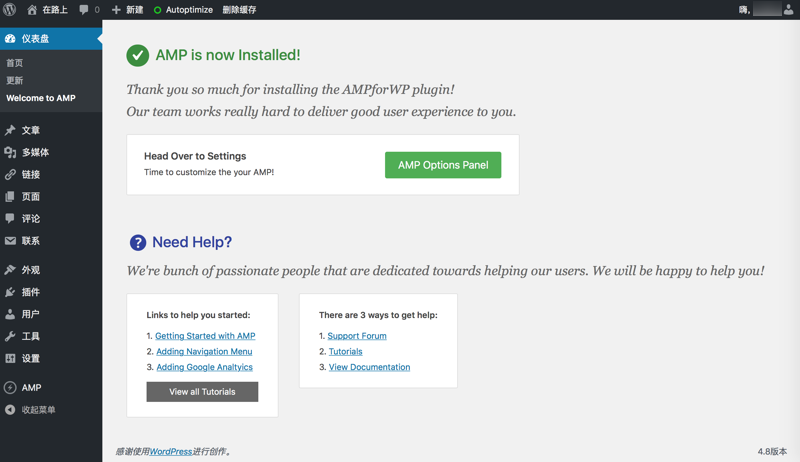The height and width of the screenshot is (462, 800).
Task: Open the 评论 comments menu label
Action: [31, 218]
